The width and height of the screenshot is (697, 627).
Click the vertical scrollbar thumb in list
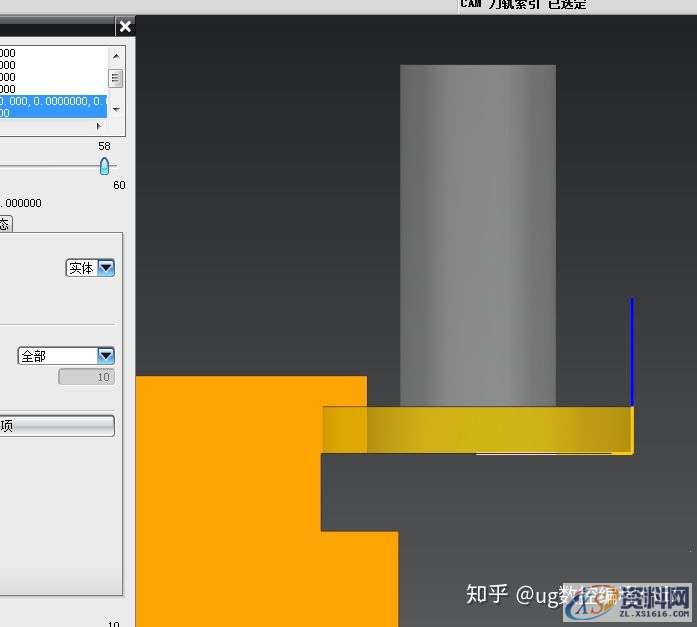point(116,78)
